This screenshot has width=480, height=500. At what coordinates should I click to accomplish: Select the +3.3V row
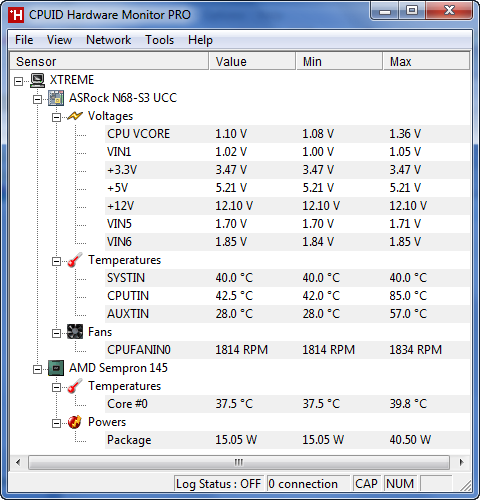287,170
